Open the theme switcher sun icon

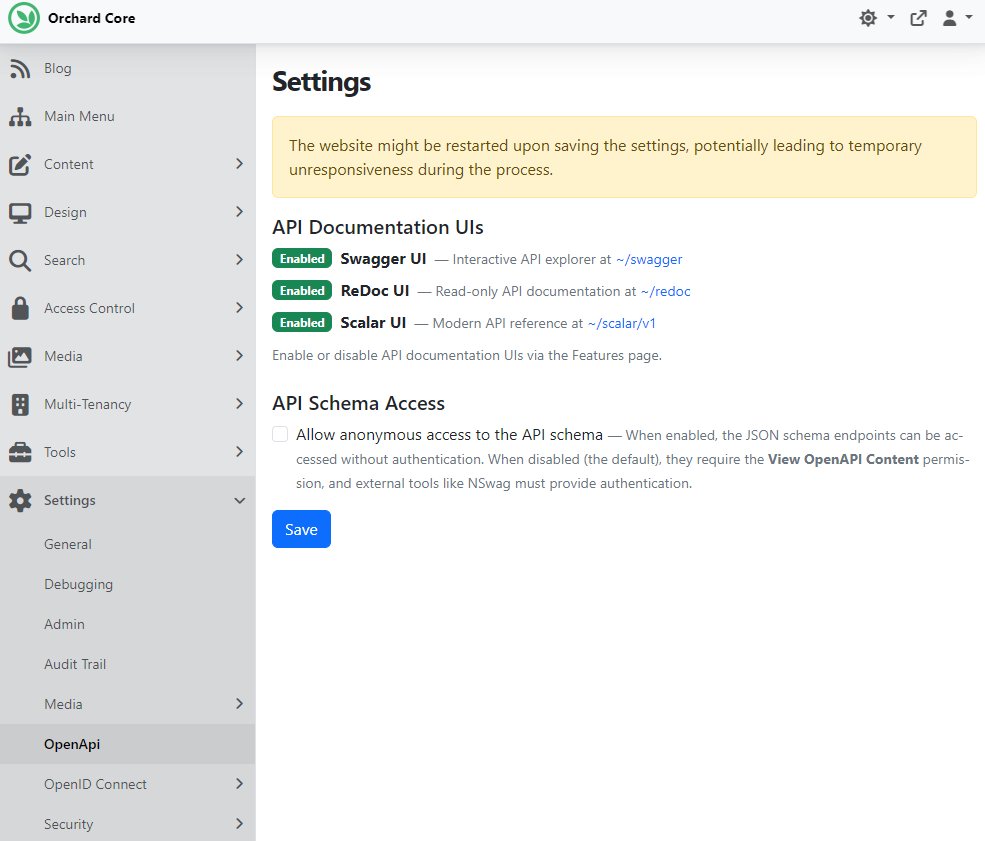[x=868, y=18]
